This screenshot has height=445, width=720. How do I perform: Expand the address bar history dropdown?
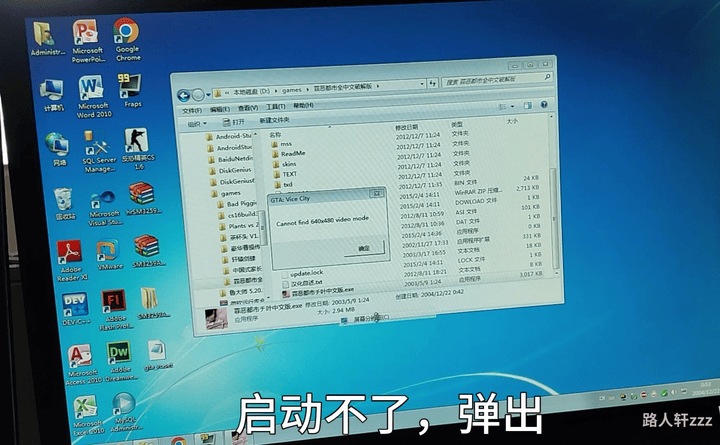click(x=422, y=84)
